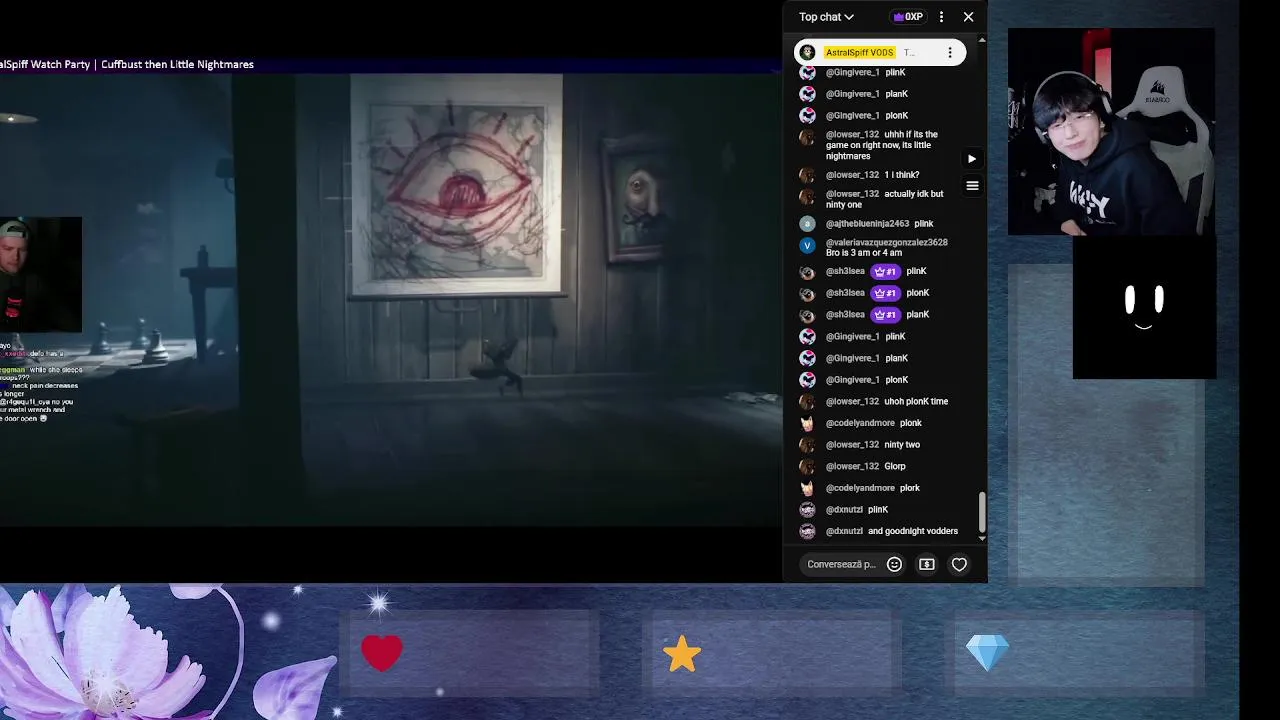
Task: Click username @valeriavazquezgonzalez3628
Action: (887, 242)
